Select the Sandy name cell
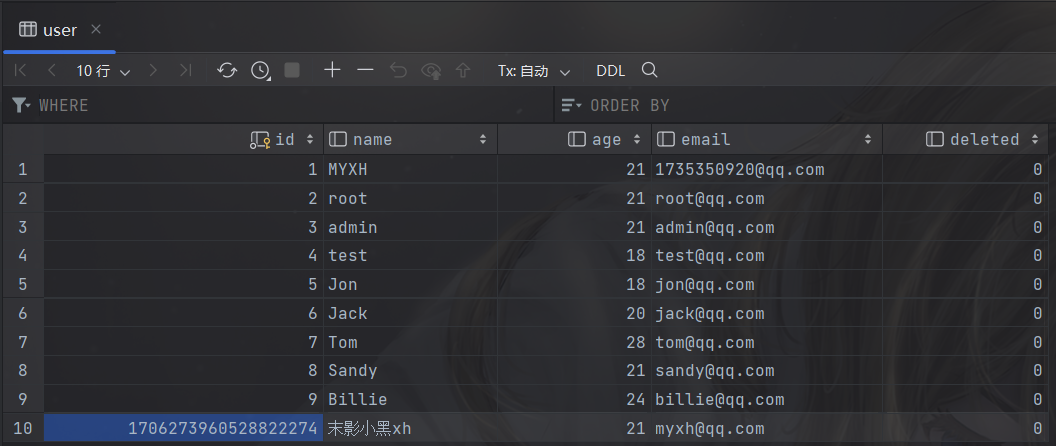 click(x=410, y=371)
